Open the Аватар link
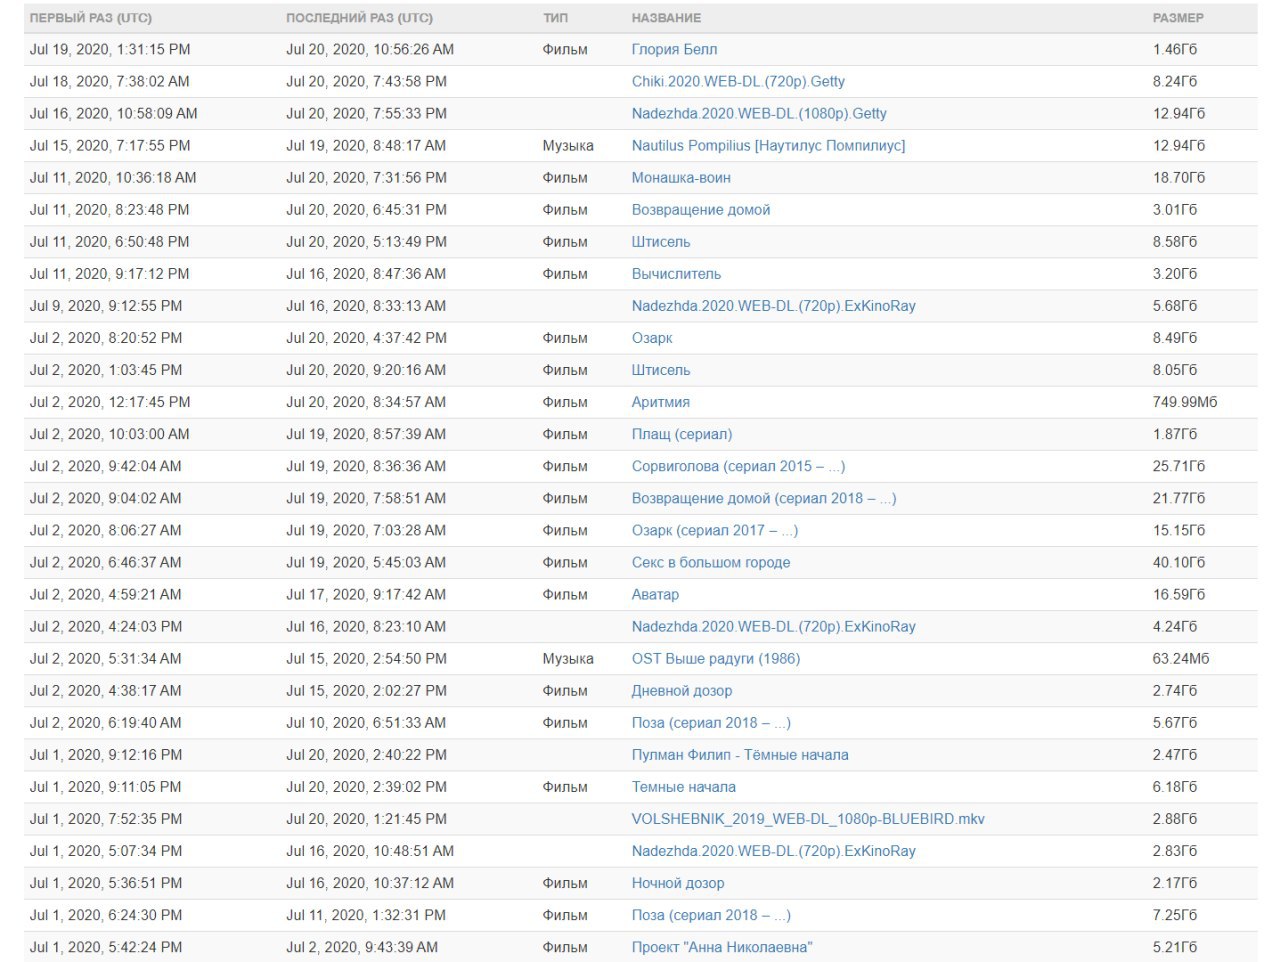The height and width of the screenshot is (962, 1280). [x=655, y=594]
